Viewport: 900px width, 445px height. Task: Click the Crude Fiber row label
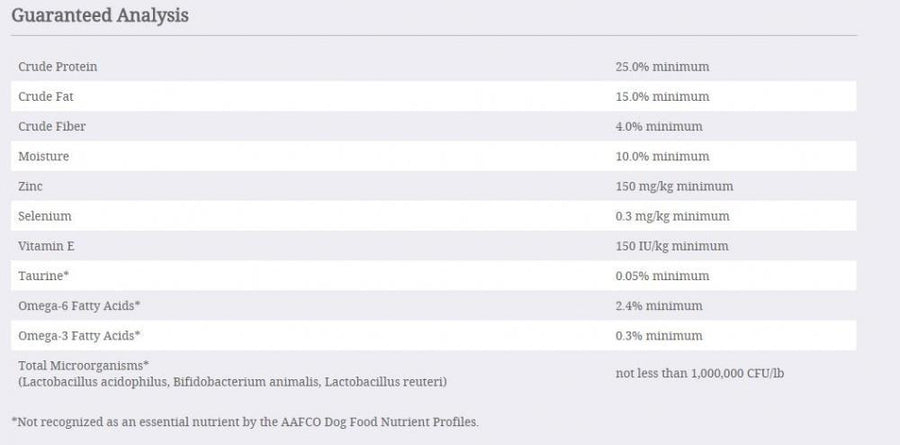(x=51, y=126)
